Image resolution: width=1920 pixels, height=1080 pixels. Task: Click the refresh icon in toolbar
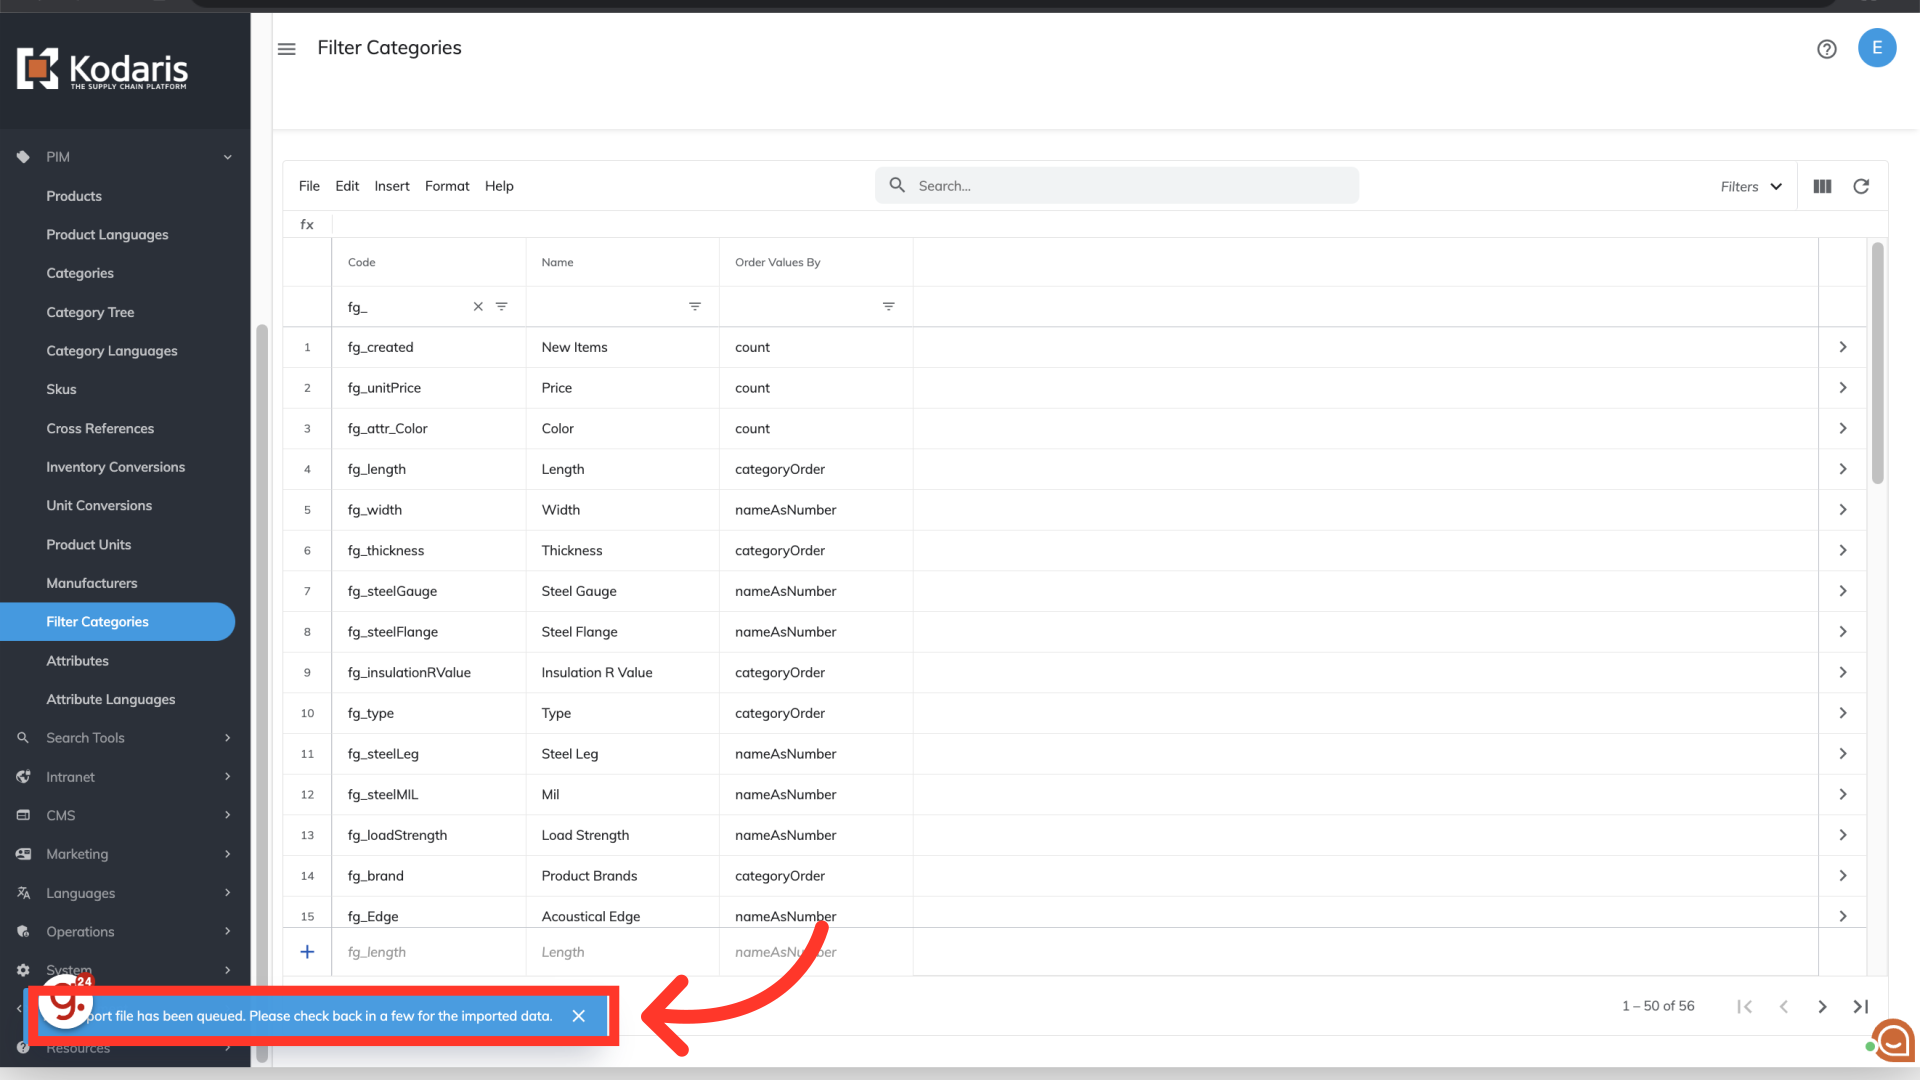(x=1861, y=186)
